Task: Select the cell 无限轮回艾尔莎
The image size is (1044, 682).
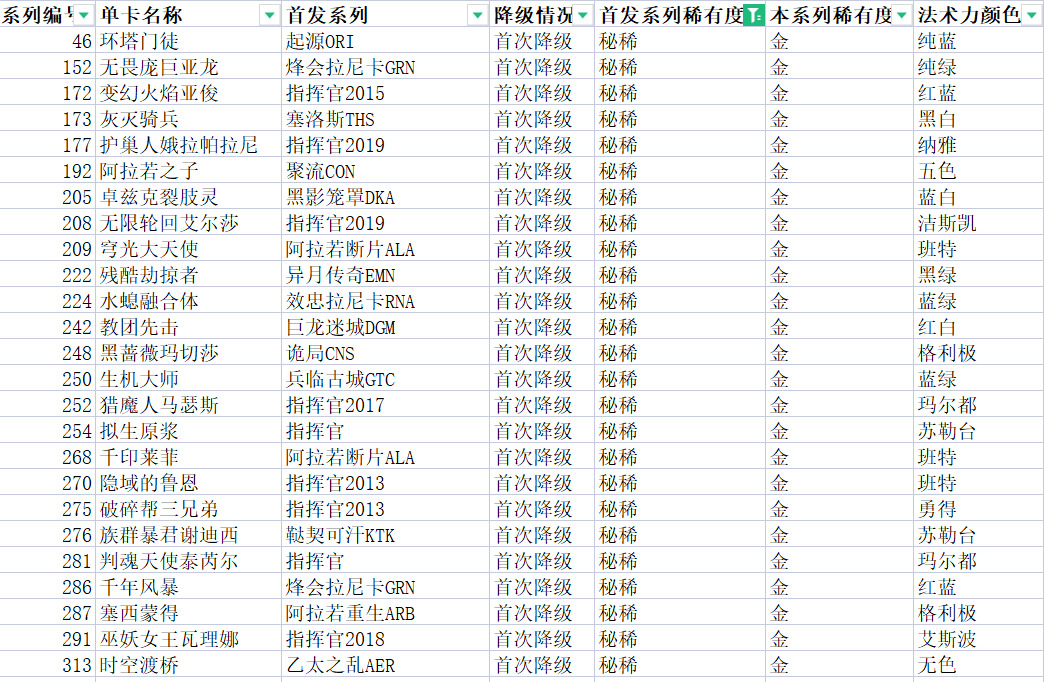Action: point(188,223)
